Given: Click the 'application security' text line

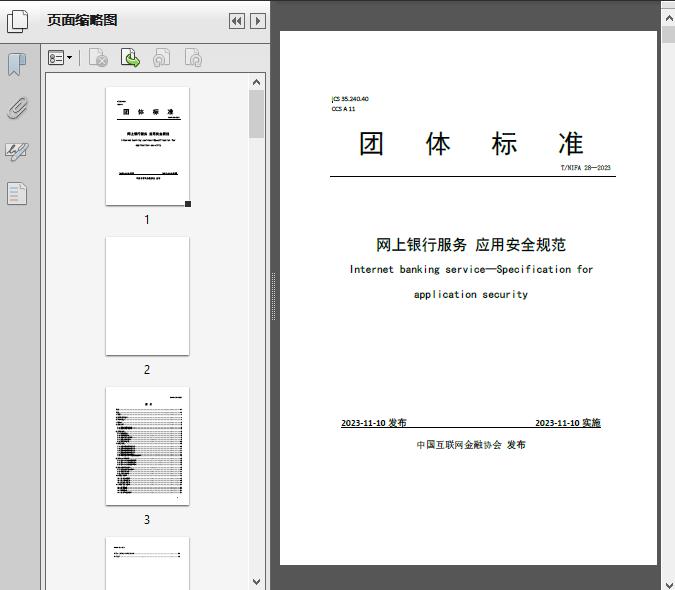Looking at the screenshot, I should [x=471, y=294].
